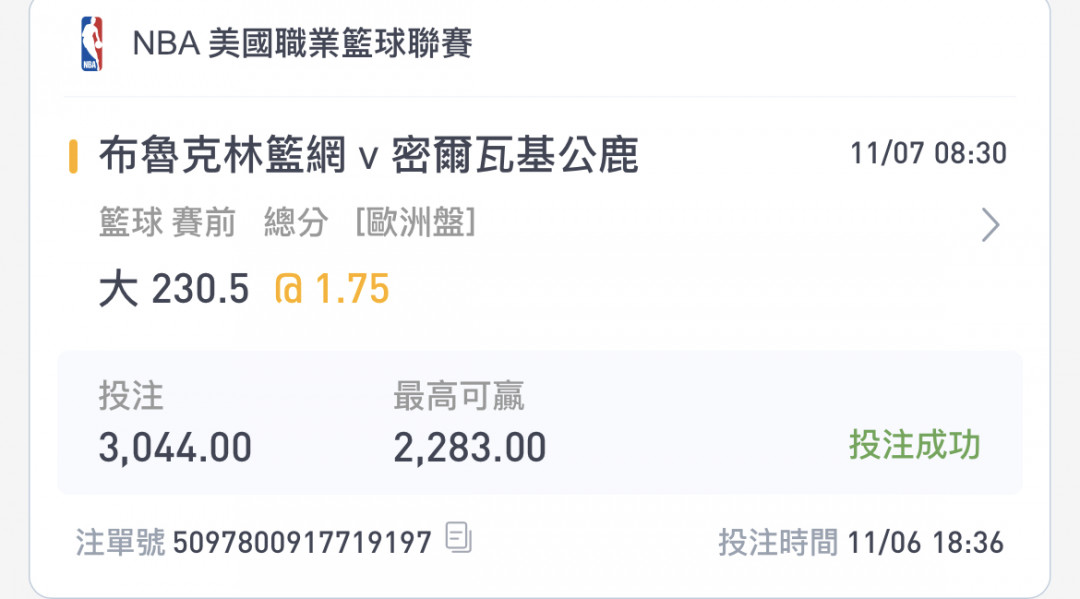Click the 投注 stake label

coord(131,396)
